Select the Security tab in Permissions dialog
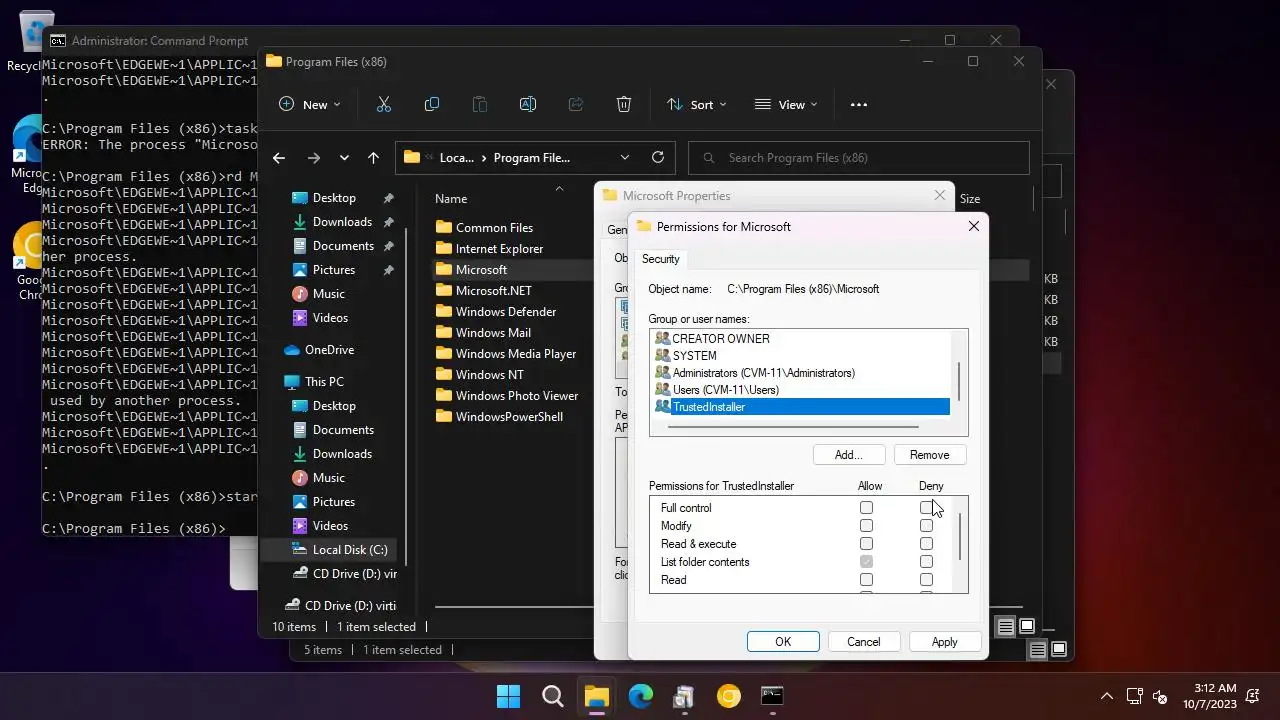The width and height of the screenshot is (1280, 720). point(660,259)
